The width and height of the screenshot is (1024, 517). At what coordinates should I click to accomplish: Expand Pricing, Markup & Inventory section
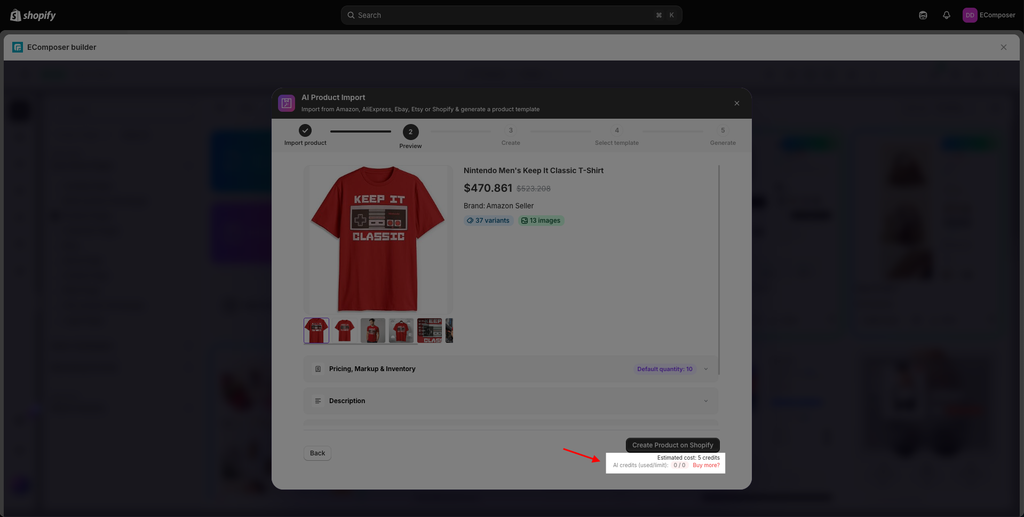point(511,369)
